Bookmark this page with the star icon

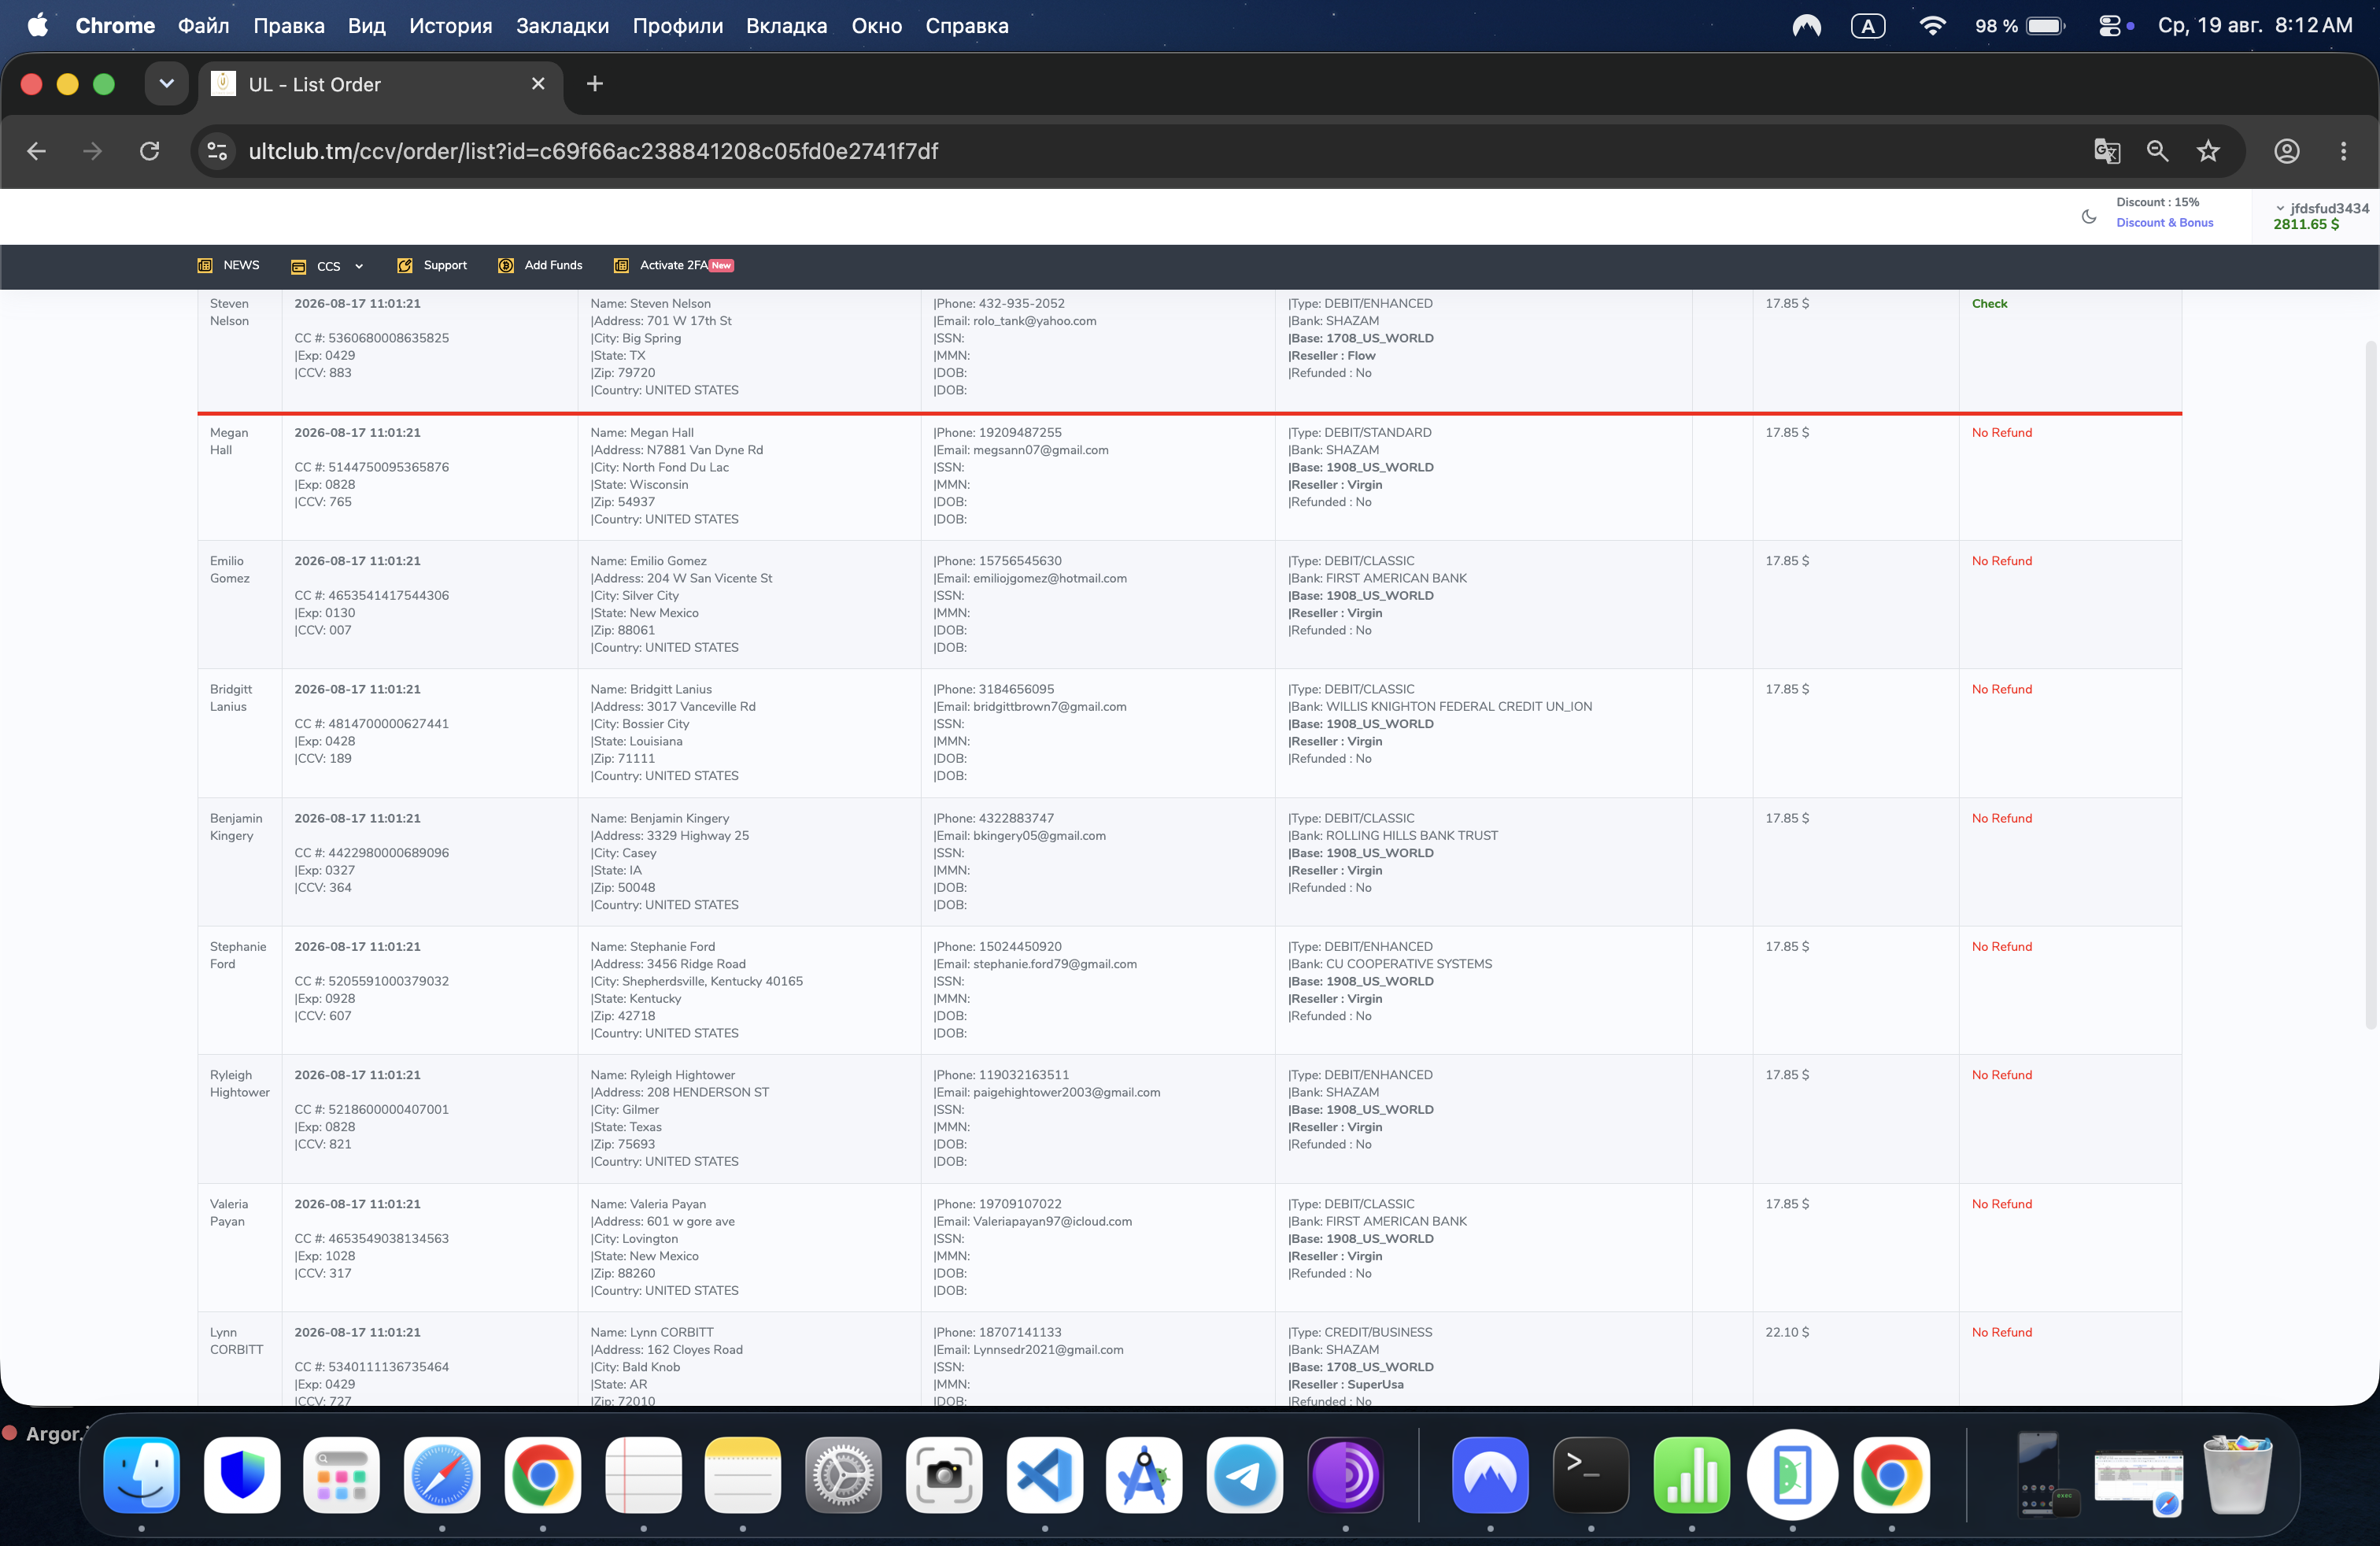pos(2208,151)
